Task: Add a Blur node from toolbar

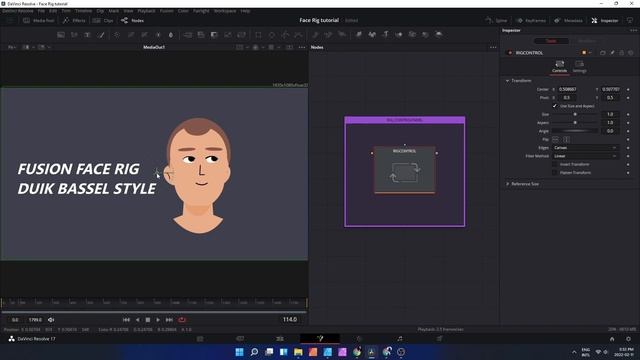Action: tap(171, 35)
